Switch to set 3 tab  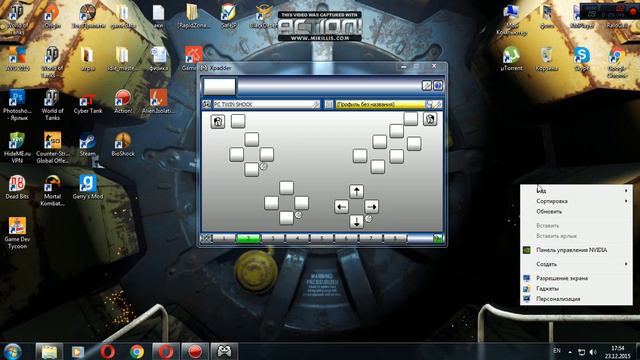click(273, 238)
